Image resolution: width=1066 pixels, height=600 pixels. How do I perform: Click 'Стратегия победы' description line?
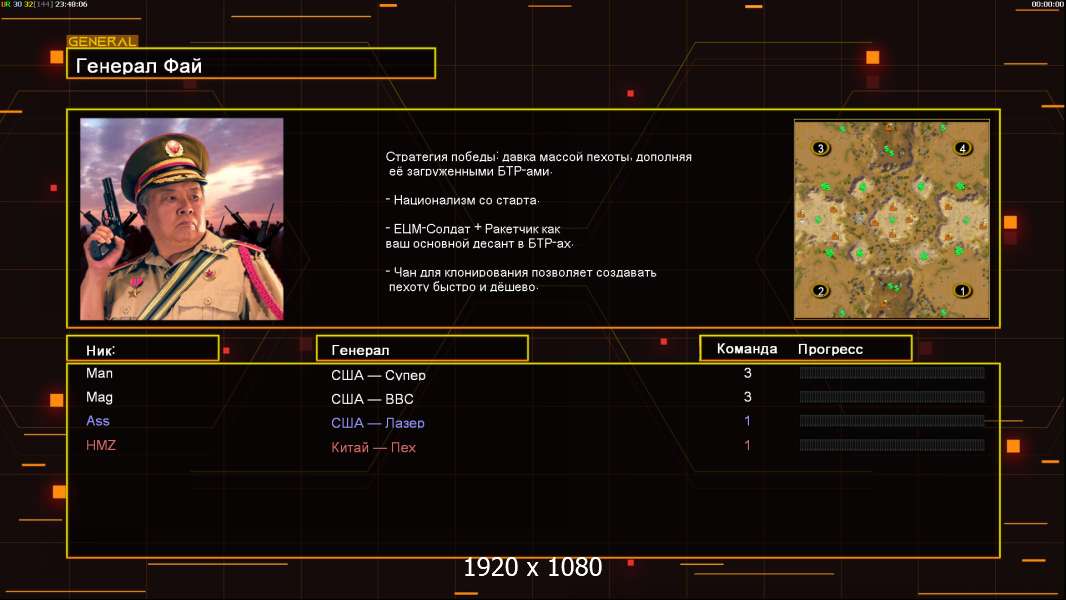538,164
